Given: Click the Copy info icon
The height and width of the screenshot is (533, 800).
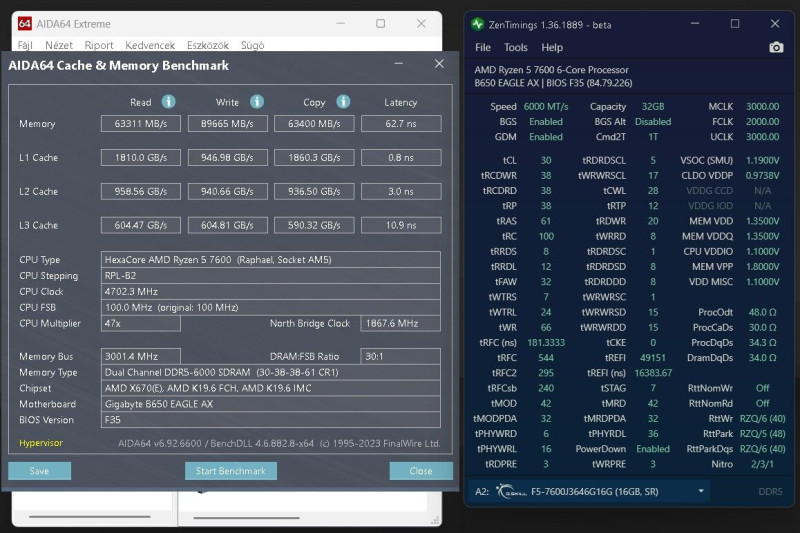Looking at the screenshot, I should [x=343, y=101].
